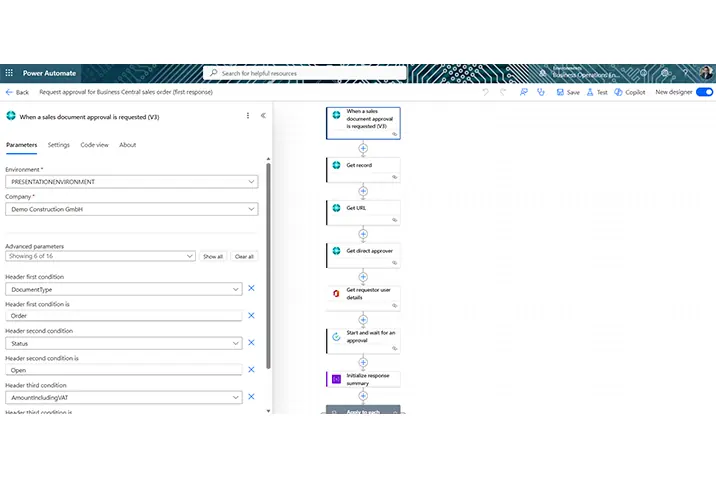Click the Approvals icon on Start and wait
The image size is (716, 478).
coord(337,336)
